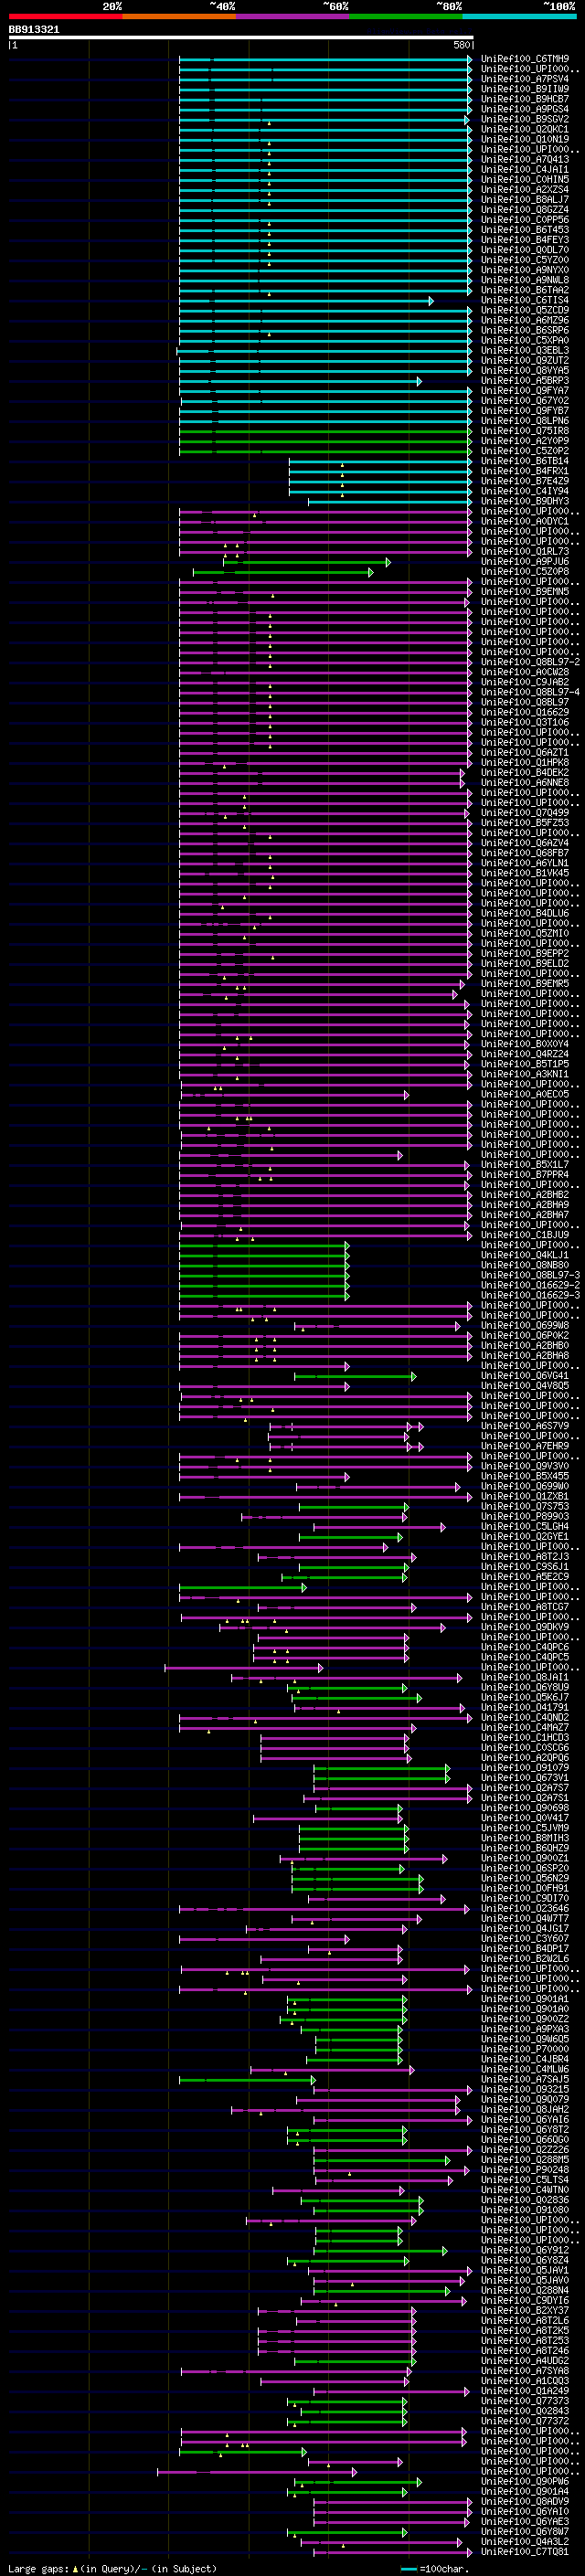Click the UniRef100_A7PSV4 label

pos(525,79)
